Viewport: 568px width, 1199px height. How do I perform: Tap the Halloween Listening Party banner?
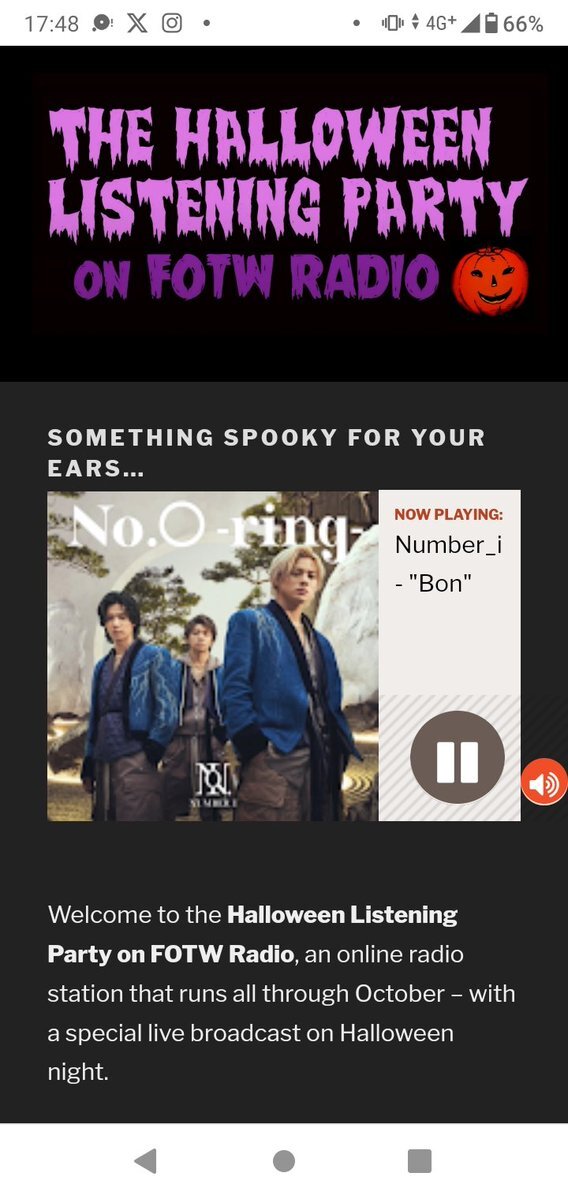[284, 213]
